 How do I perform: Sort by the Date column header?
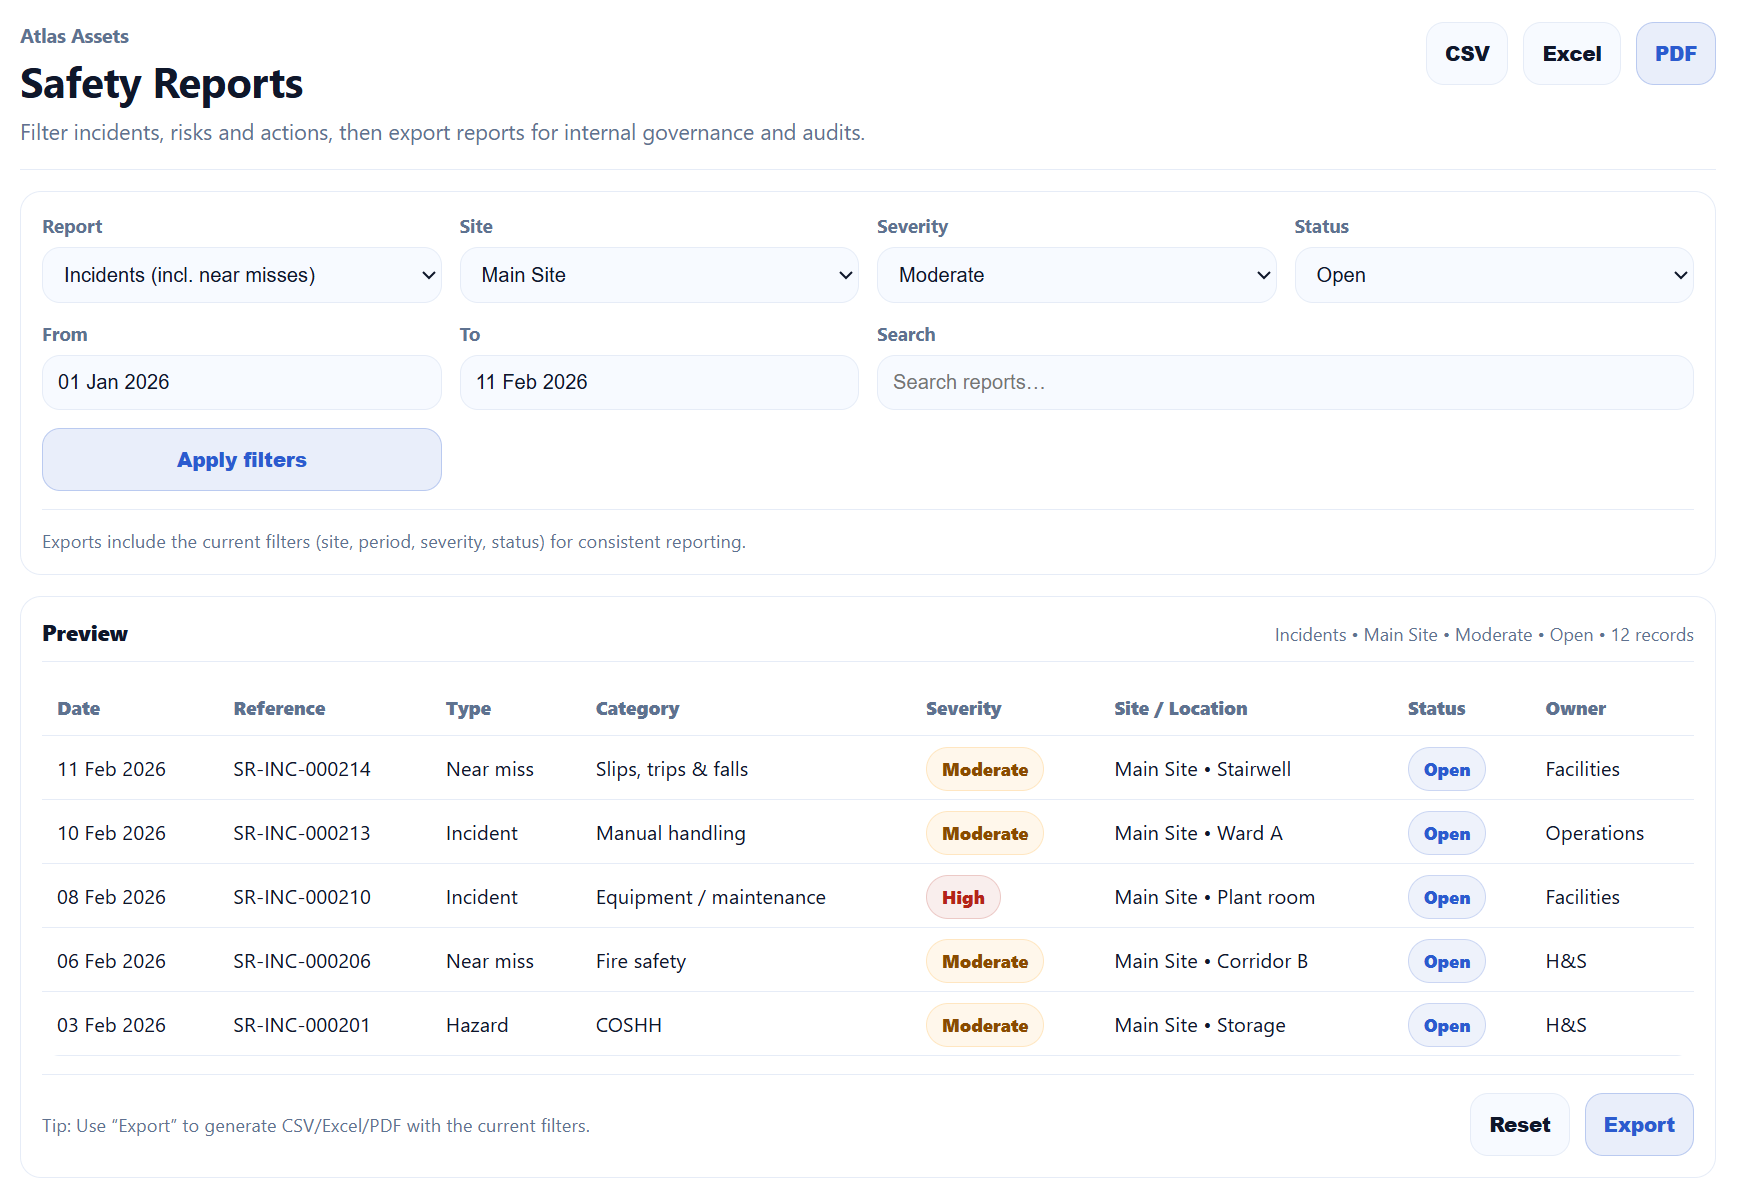coord(79,709)
